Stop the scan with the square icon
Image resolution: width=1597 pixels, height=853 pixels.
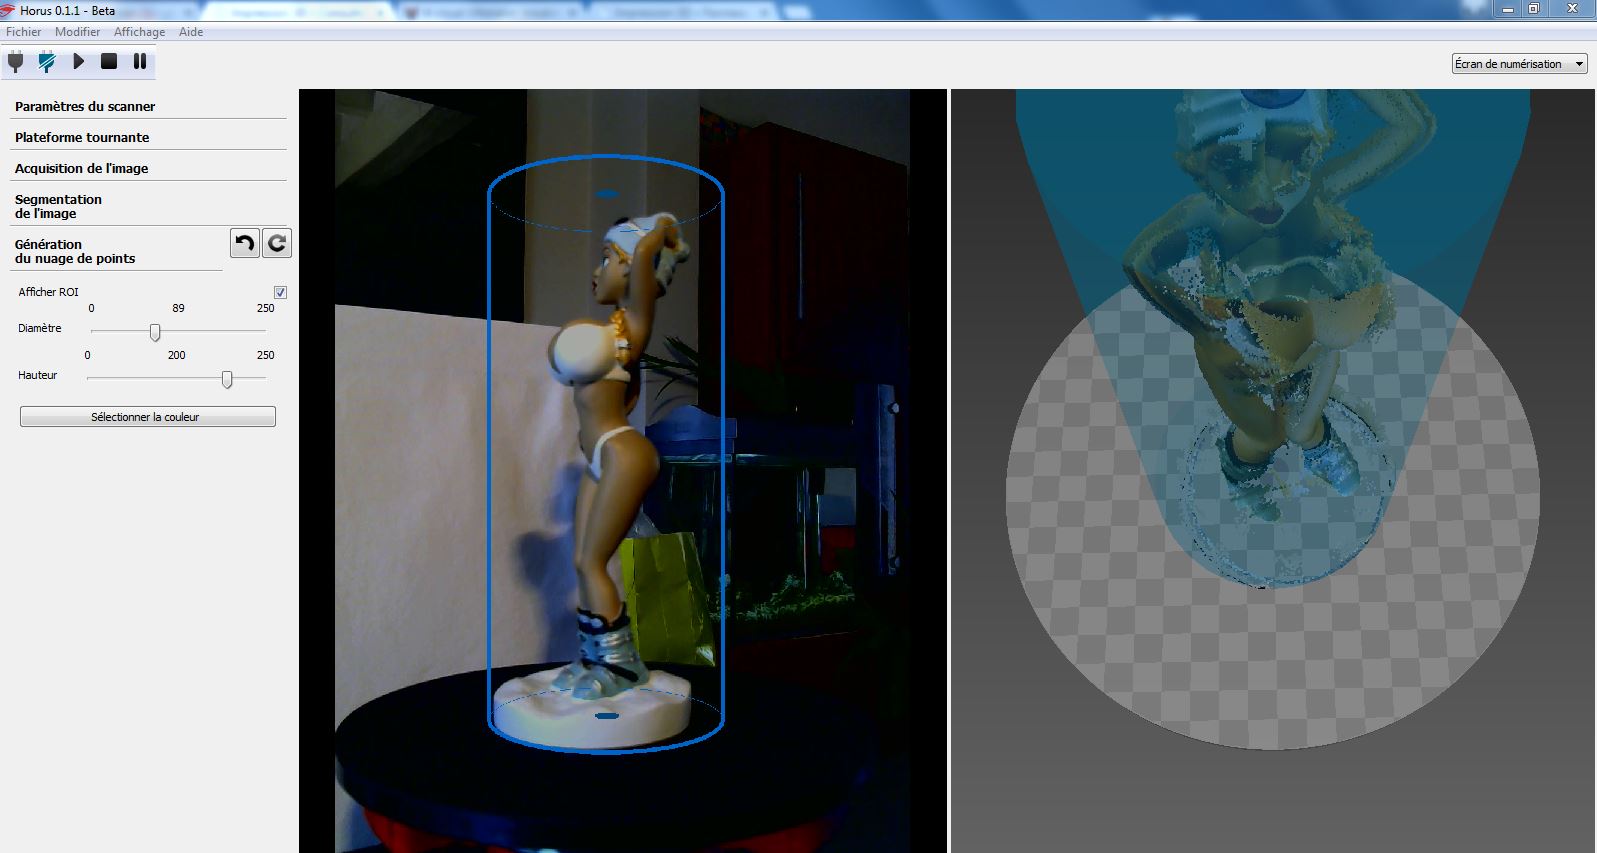pyautogui.click(x=109, y=62)
